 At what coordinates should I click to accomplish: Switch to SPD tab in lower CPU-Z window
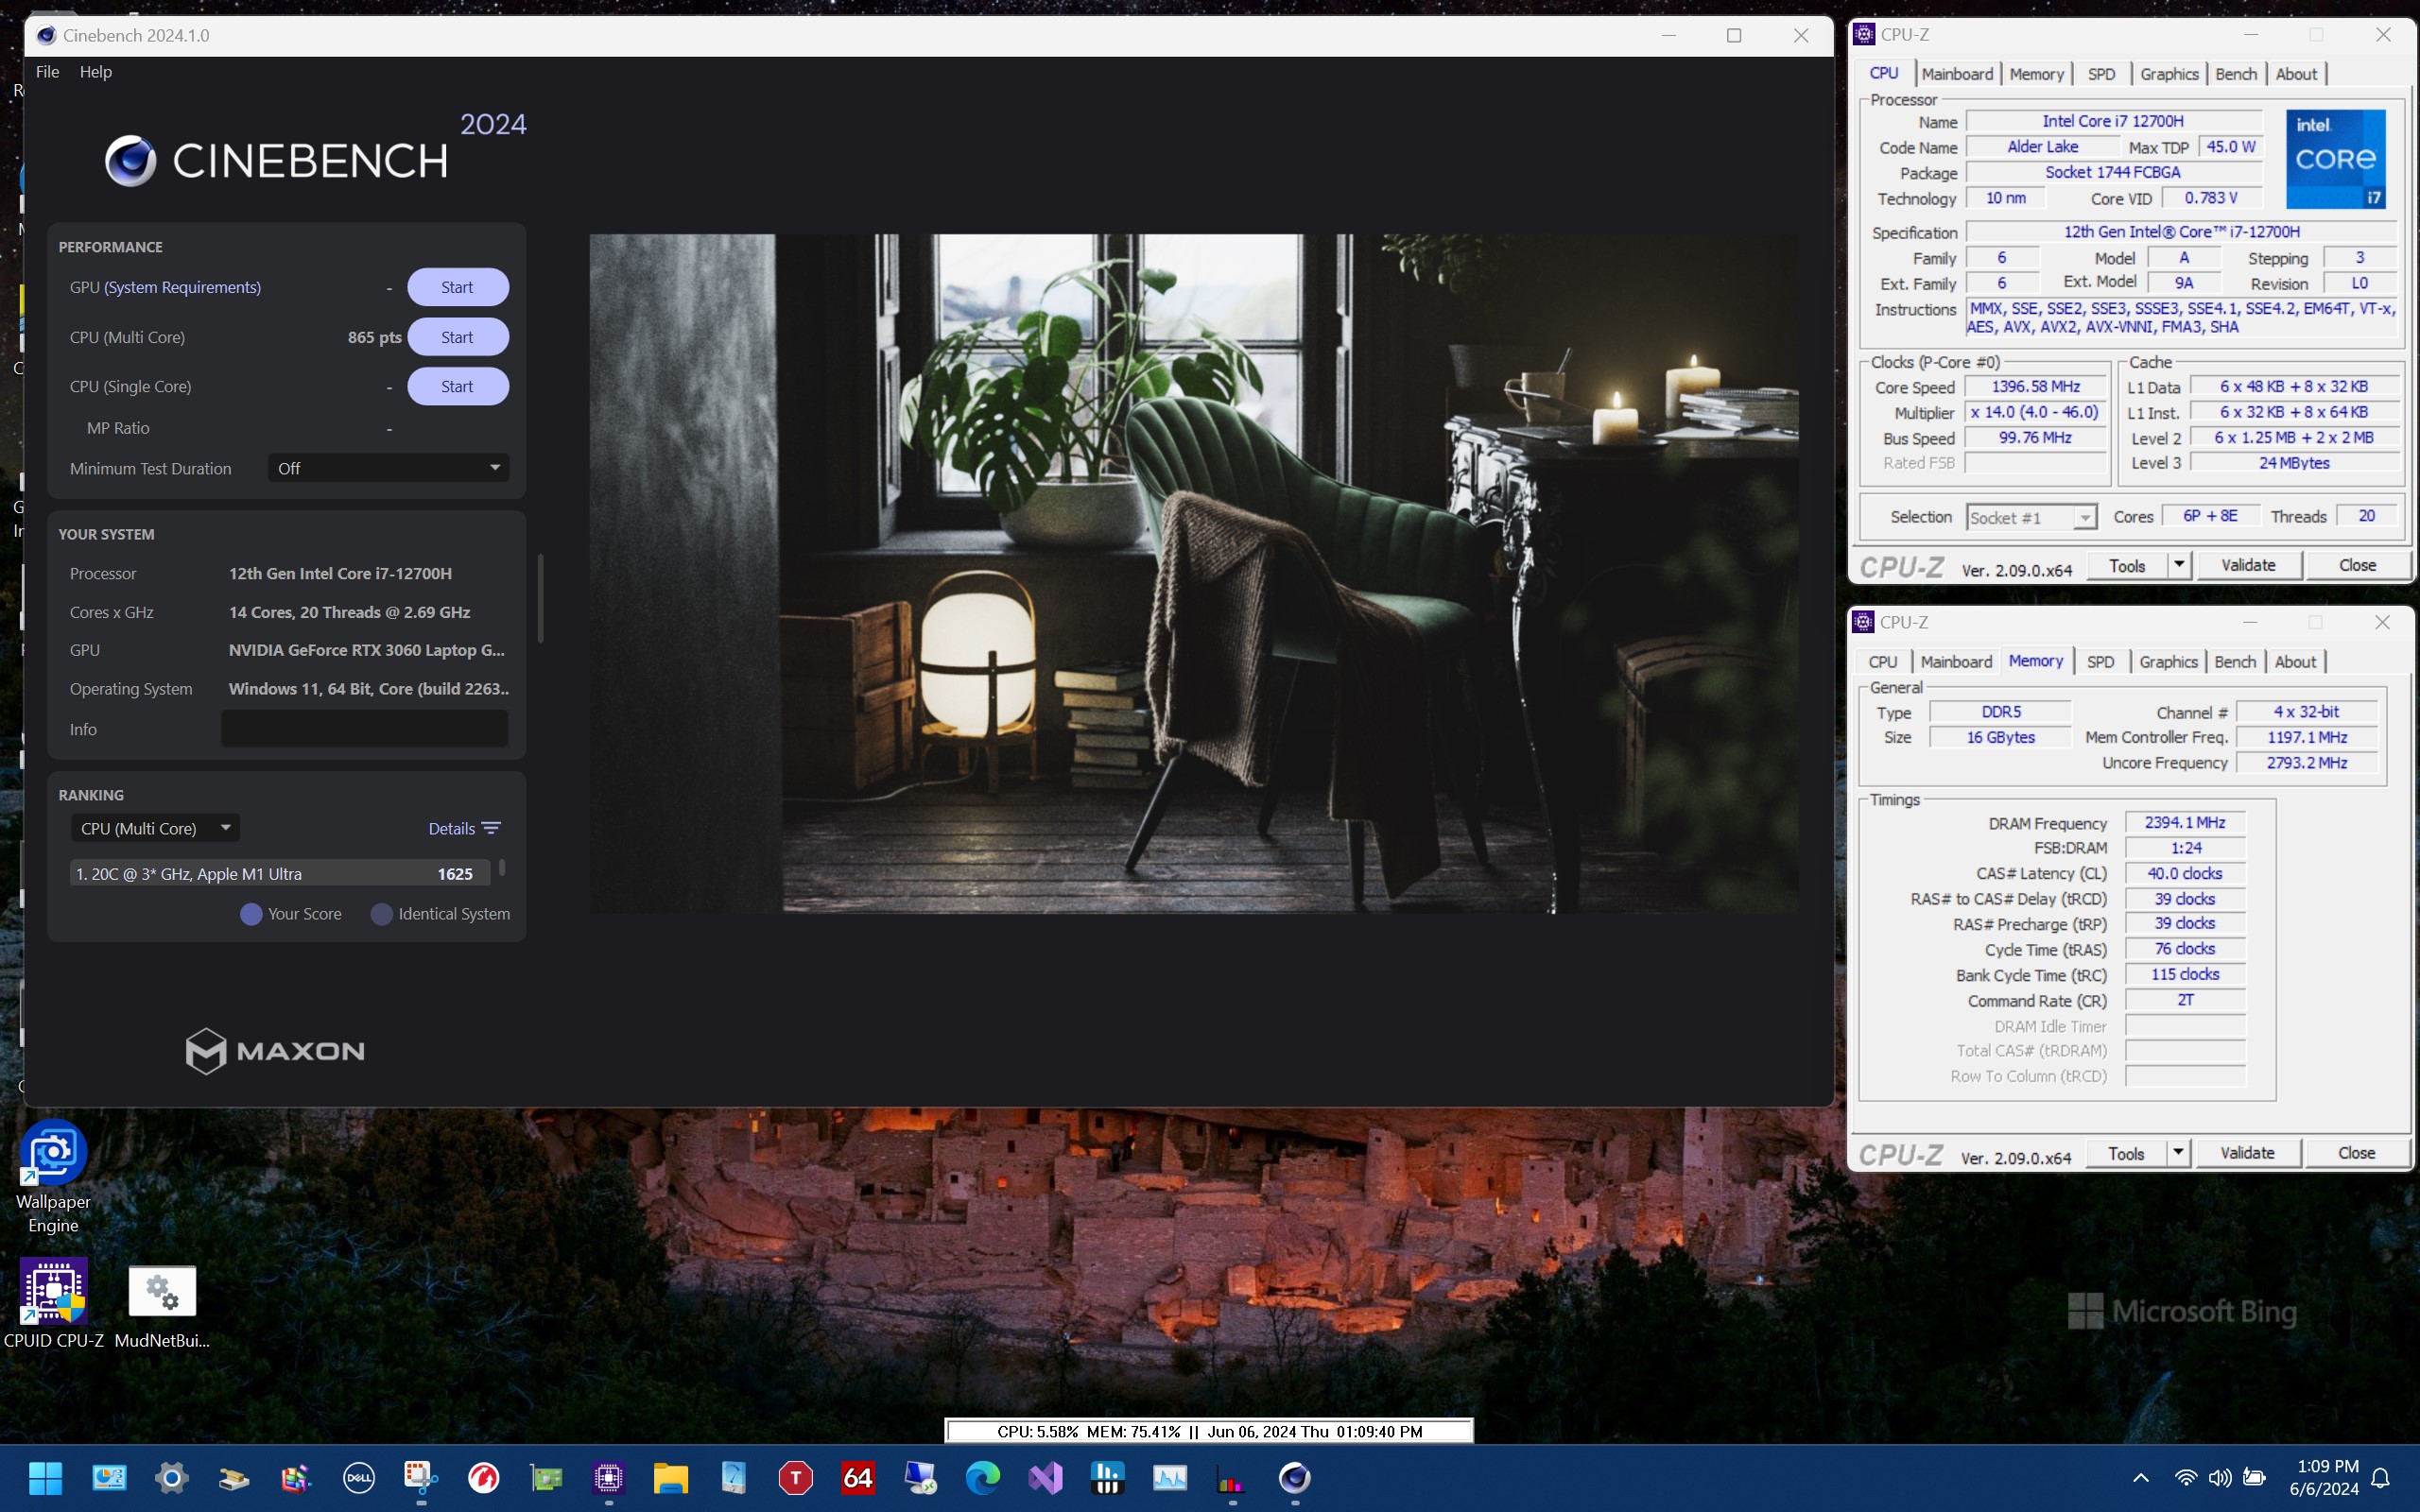click(2100, 662)
